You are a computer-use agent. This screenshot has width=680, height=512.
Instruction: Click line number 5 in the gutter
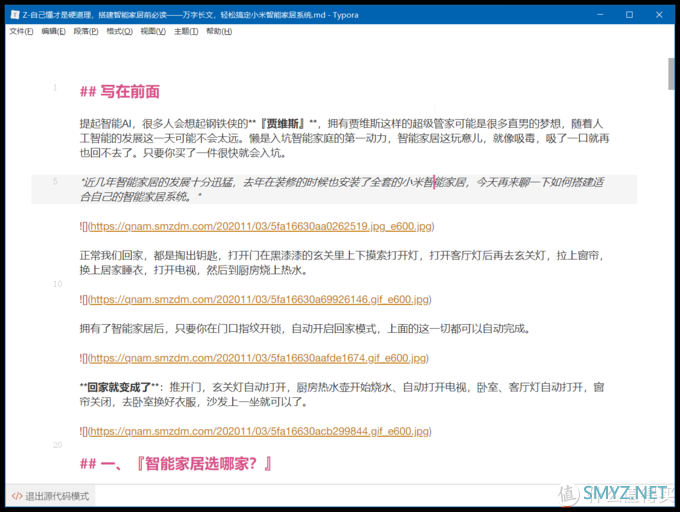click(55, 181)
